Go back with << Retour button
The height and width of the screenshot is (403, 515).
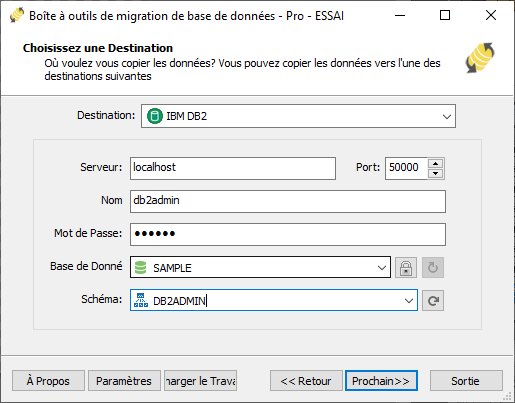306,380
